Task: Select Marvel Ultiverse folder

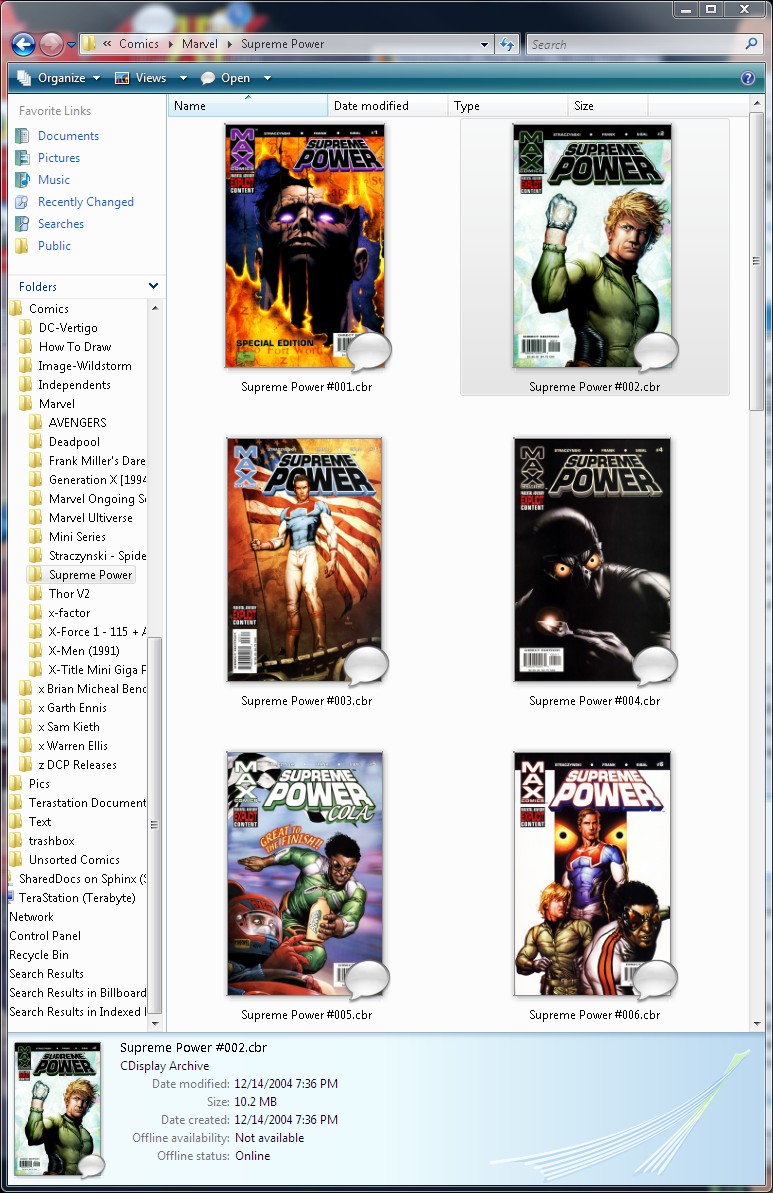Action: point(91,517)
